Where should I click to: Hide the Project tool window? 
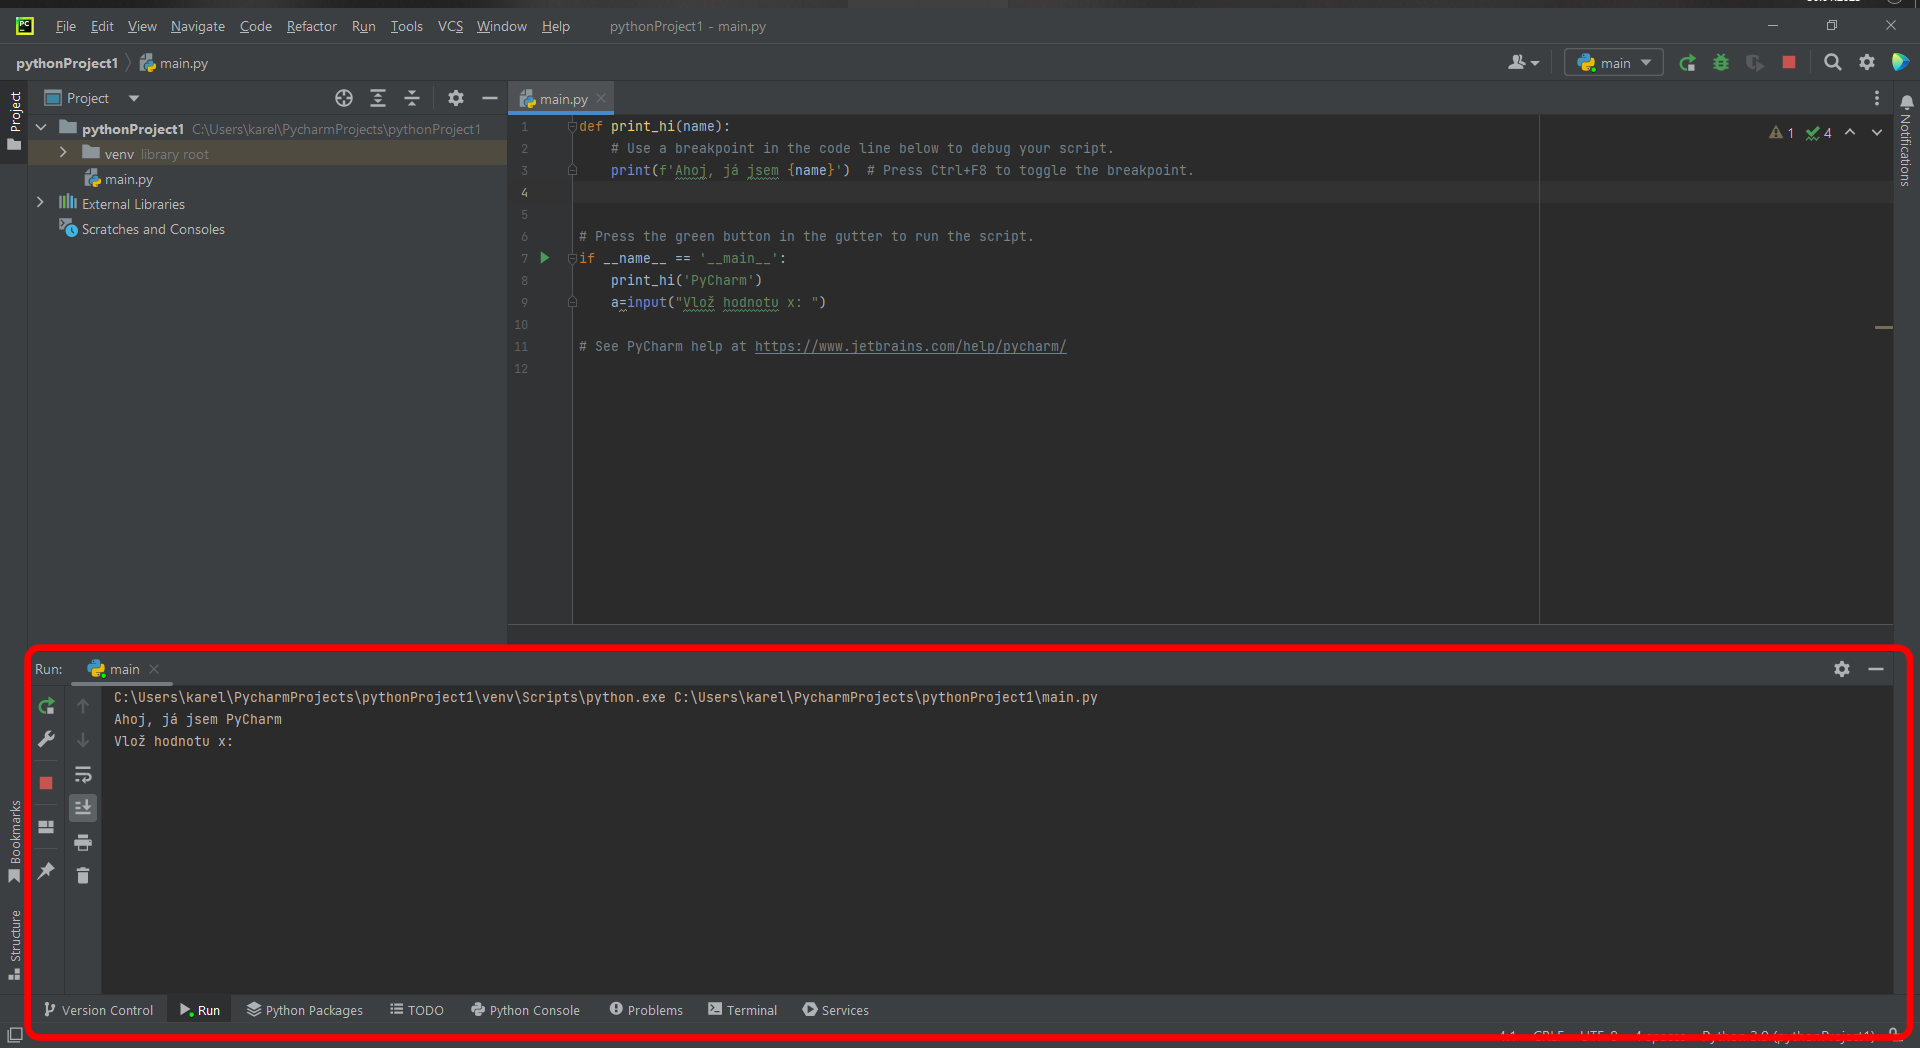[x=490, y=98]
